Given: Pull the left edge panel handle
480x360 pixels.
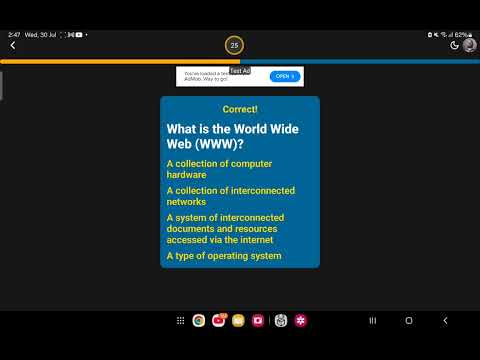Looking at the screenshot, I should (1, 86).
